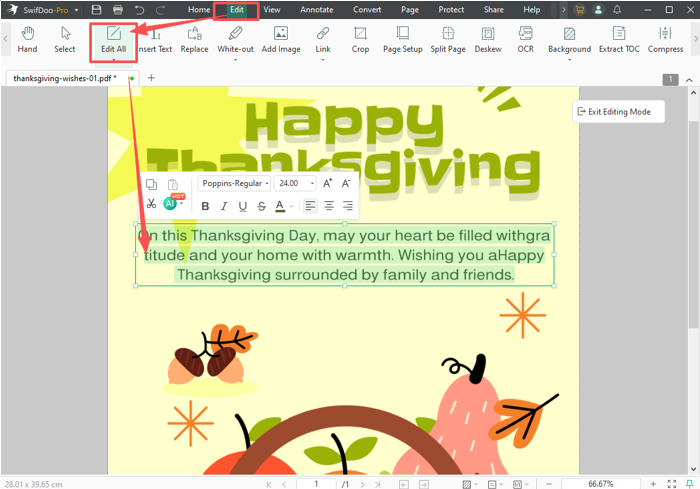700x489 pixels.
Task: Zoom out with the minus button
Action: pyautogui.click(x=549, y=484)
